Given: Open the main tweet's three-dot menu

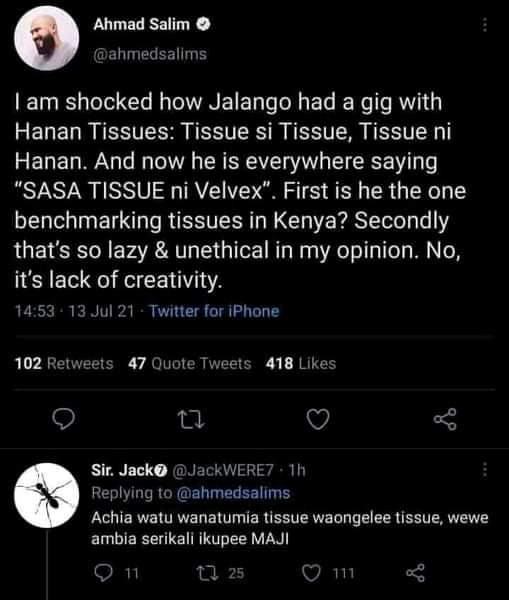Looking at the screenshot, I should pyautogui.click(x=485, y=24).
